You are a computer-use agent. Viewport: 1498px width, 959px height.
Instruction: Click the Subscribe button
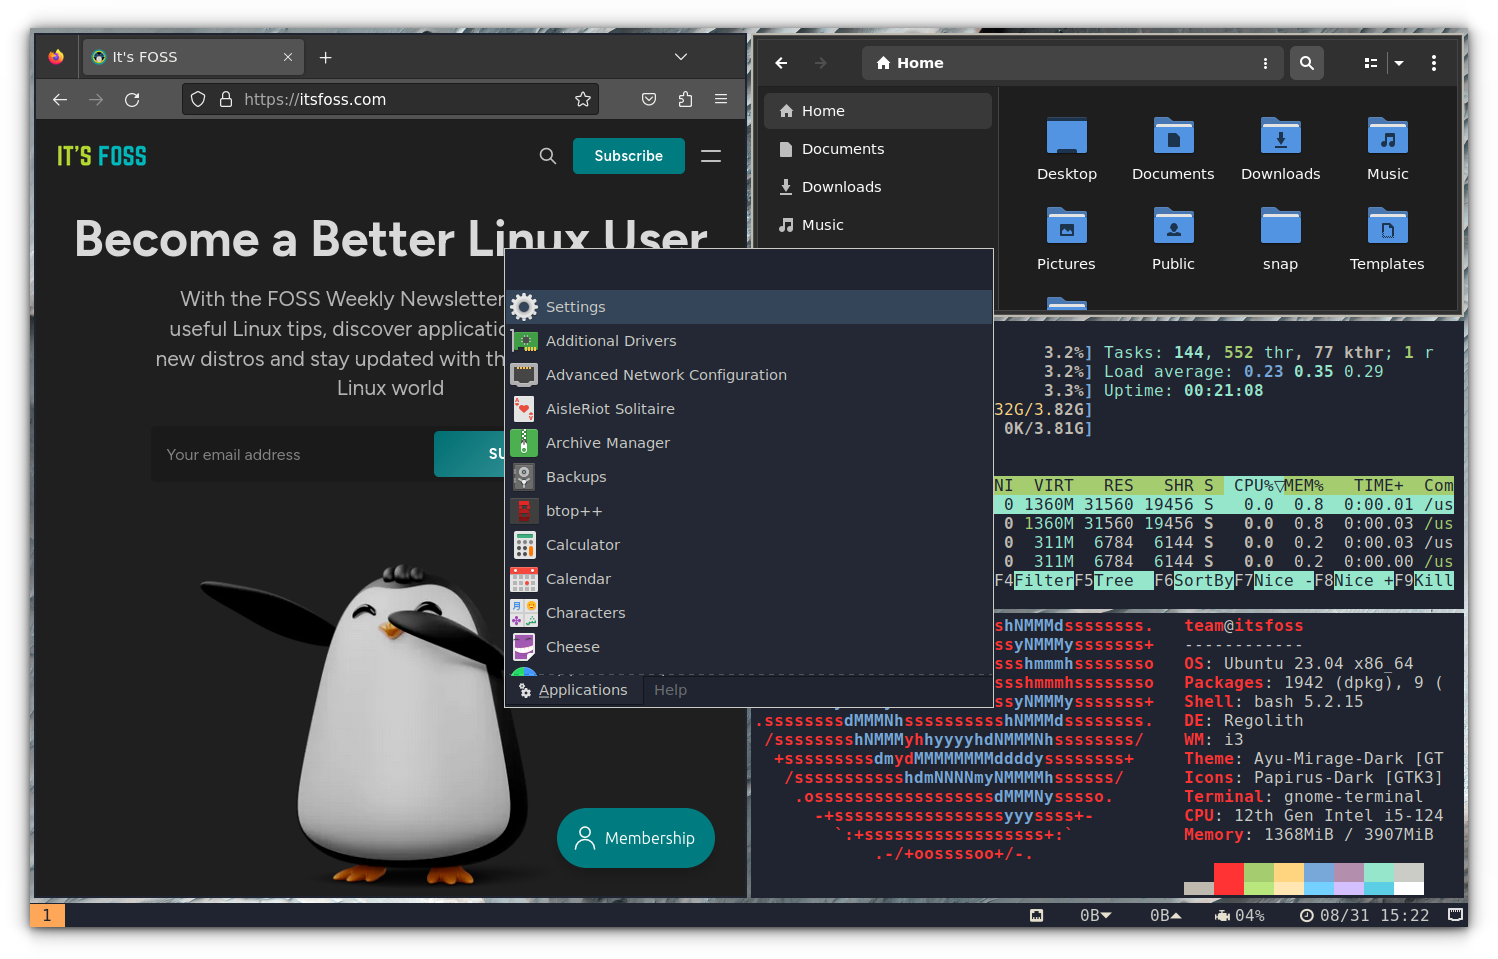[628, 156]
